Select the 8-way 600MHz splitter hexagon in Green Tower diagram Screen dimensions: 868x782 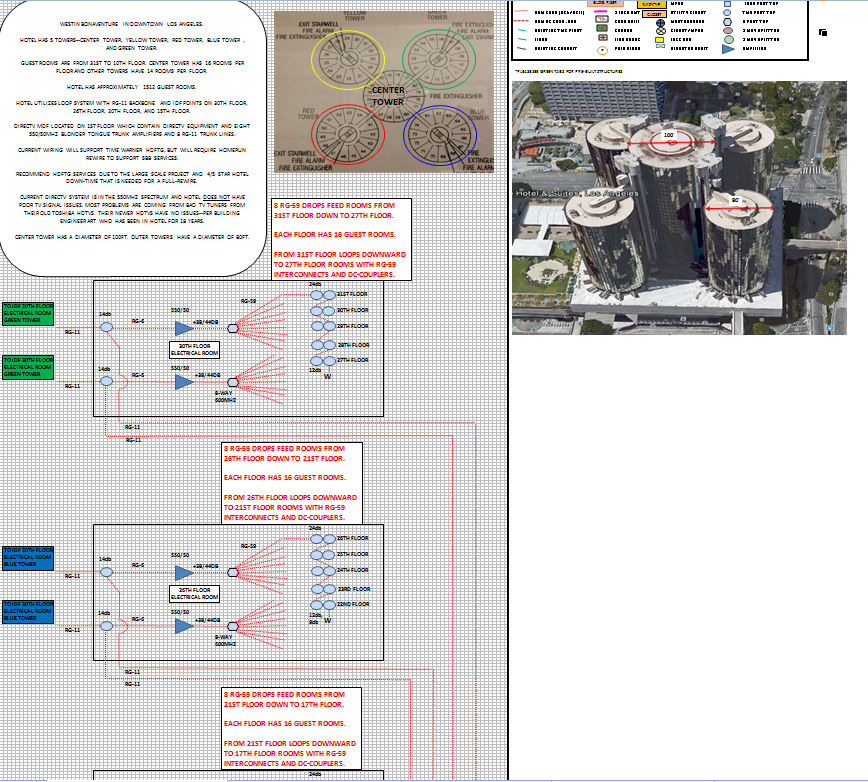[x=232, y=382]
